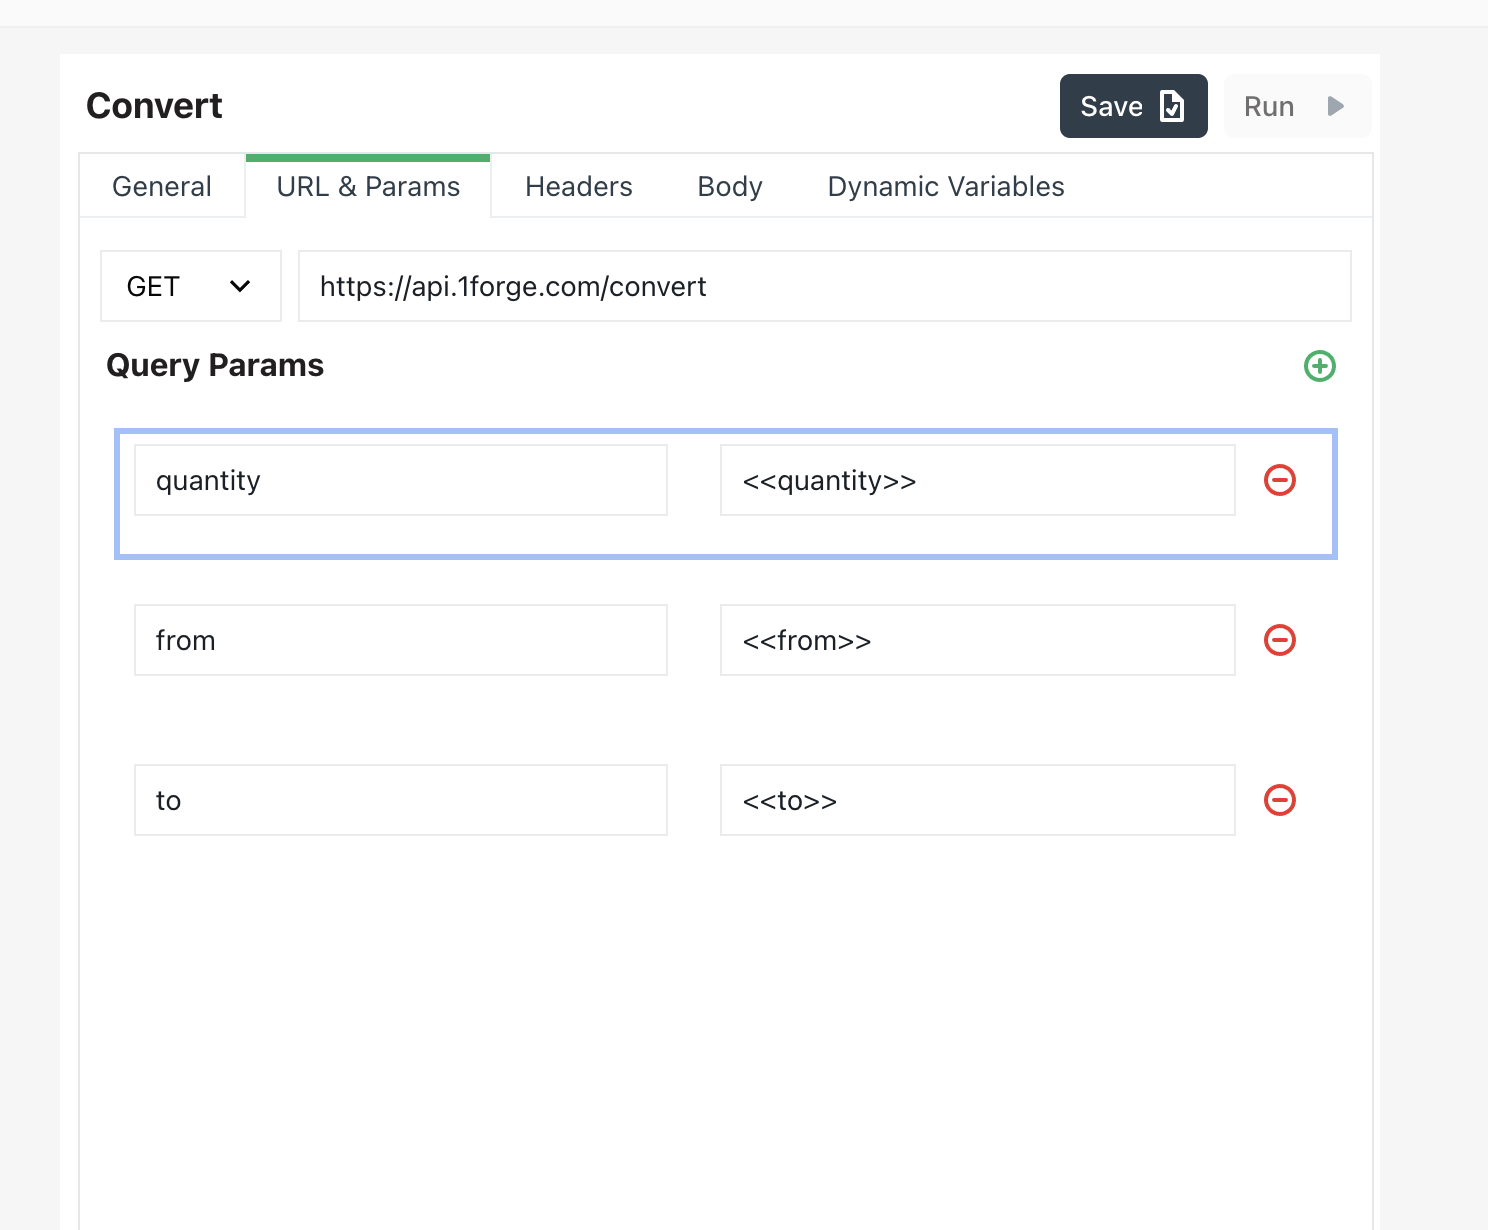Click the request URL input field
The width and height of the screenshot is (1488, 1230).
(823, 286)
